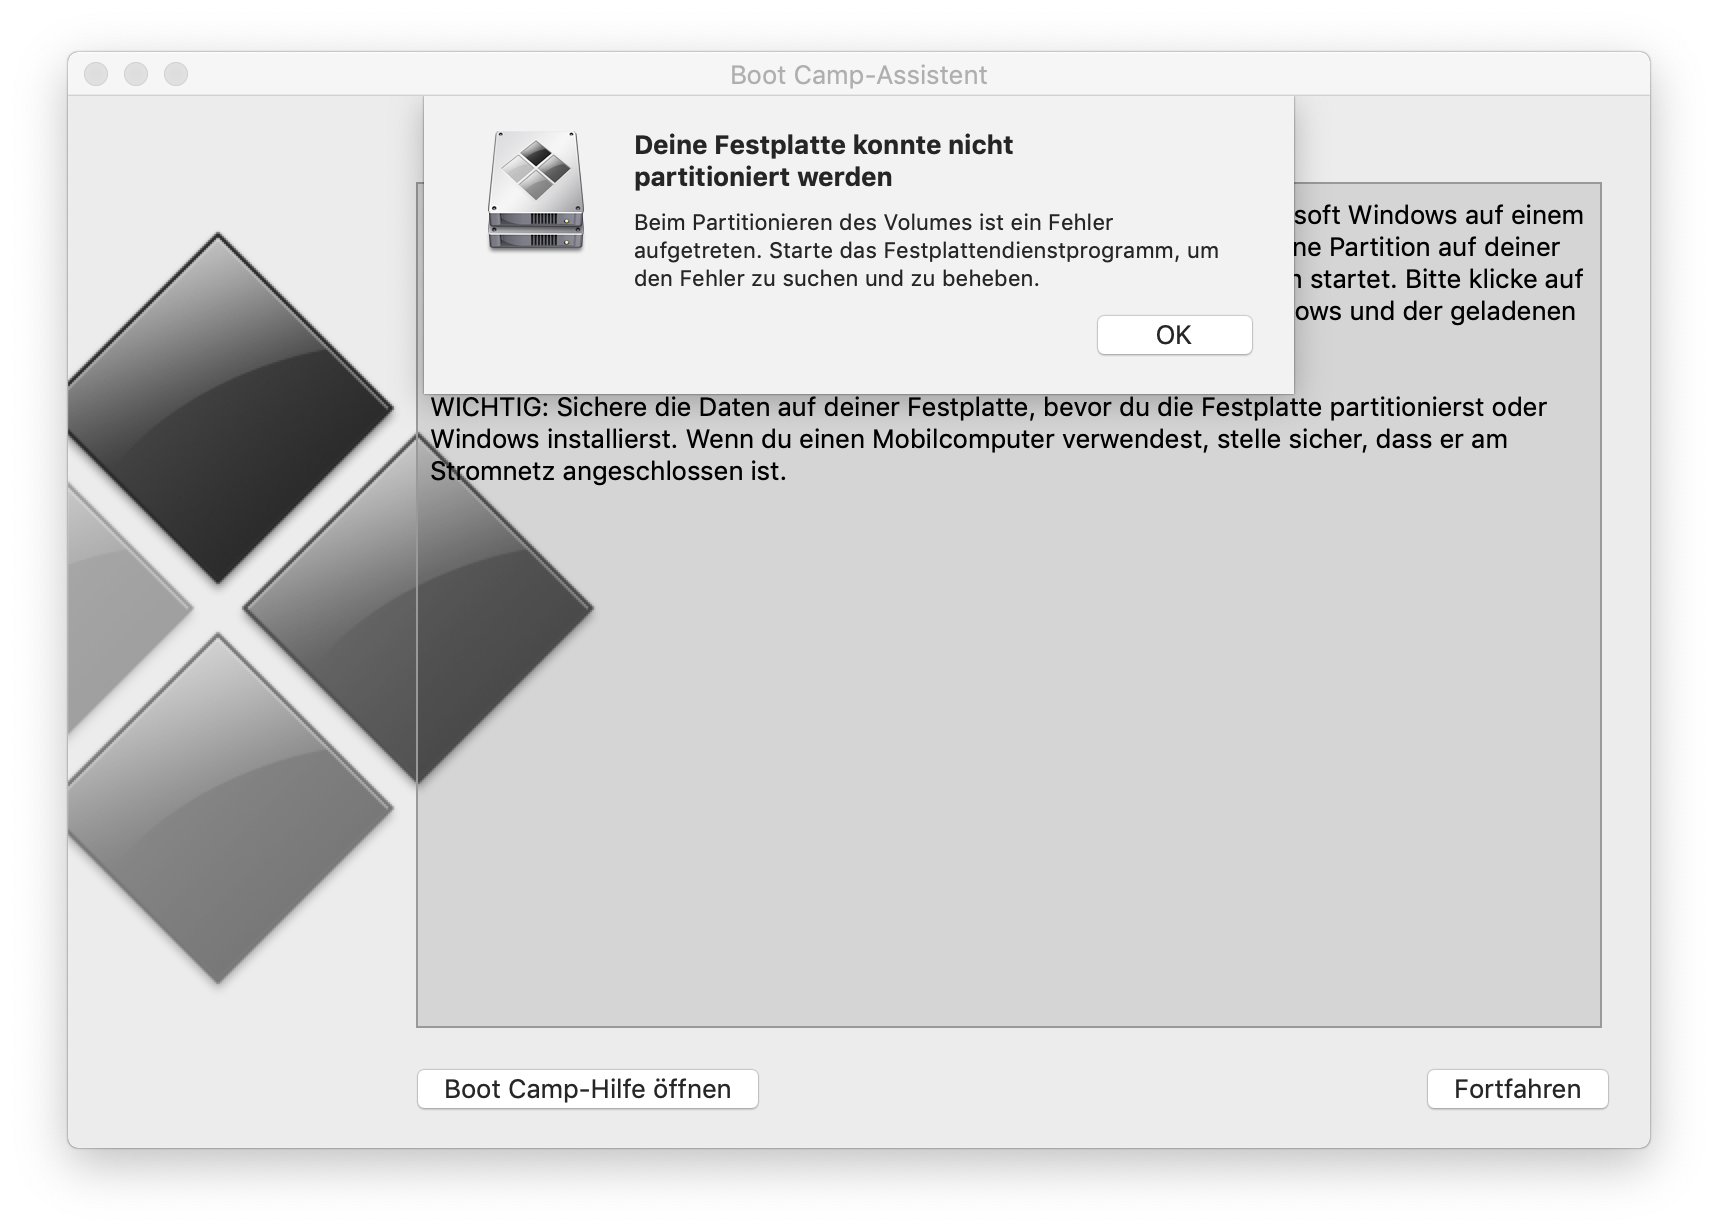Click the Fortfahren button
The image size is (1718, 1232).
coord(1517,1089)
